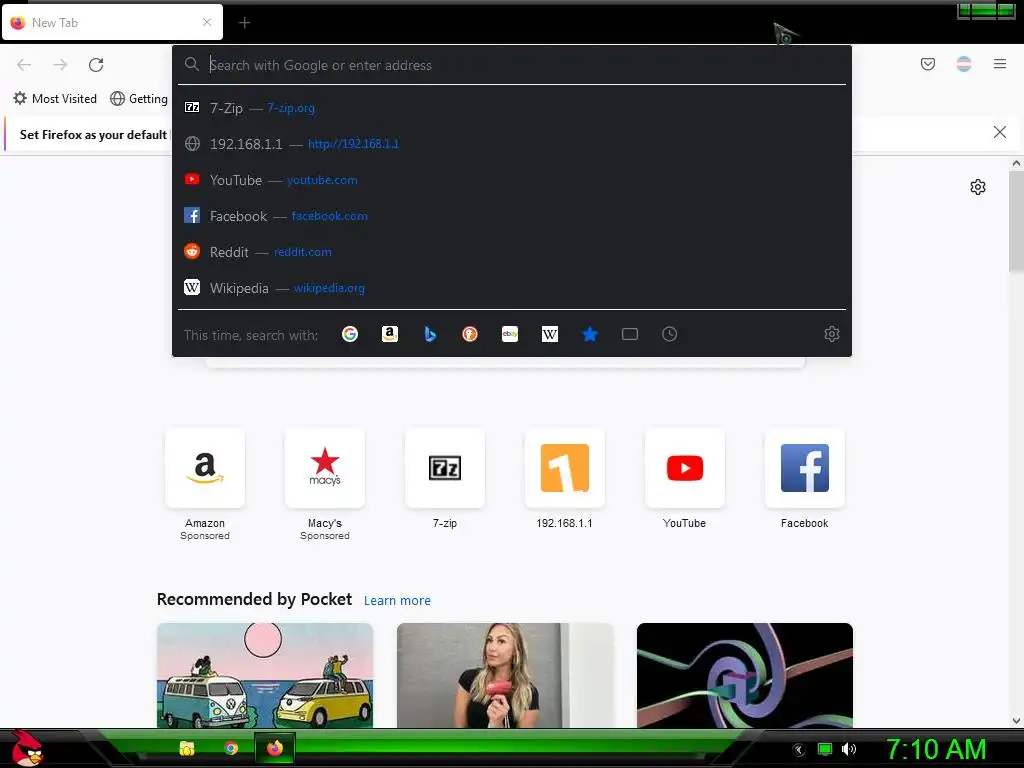Select the Wikipedia suggestion row
Viewport: 1024px width, 768px height.
pos(512,287)
